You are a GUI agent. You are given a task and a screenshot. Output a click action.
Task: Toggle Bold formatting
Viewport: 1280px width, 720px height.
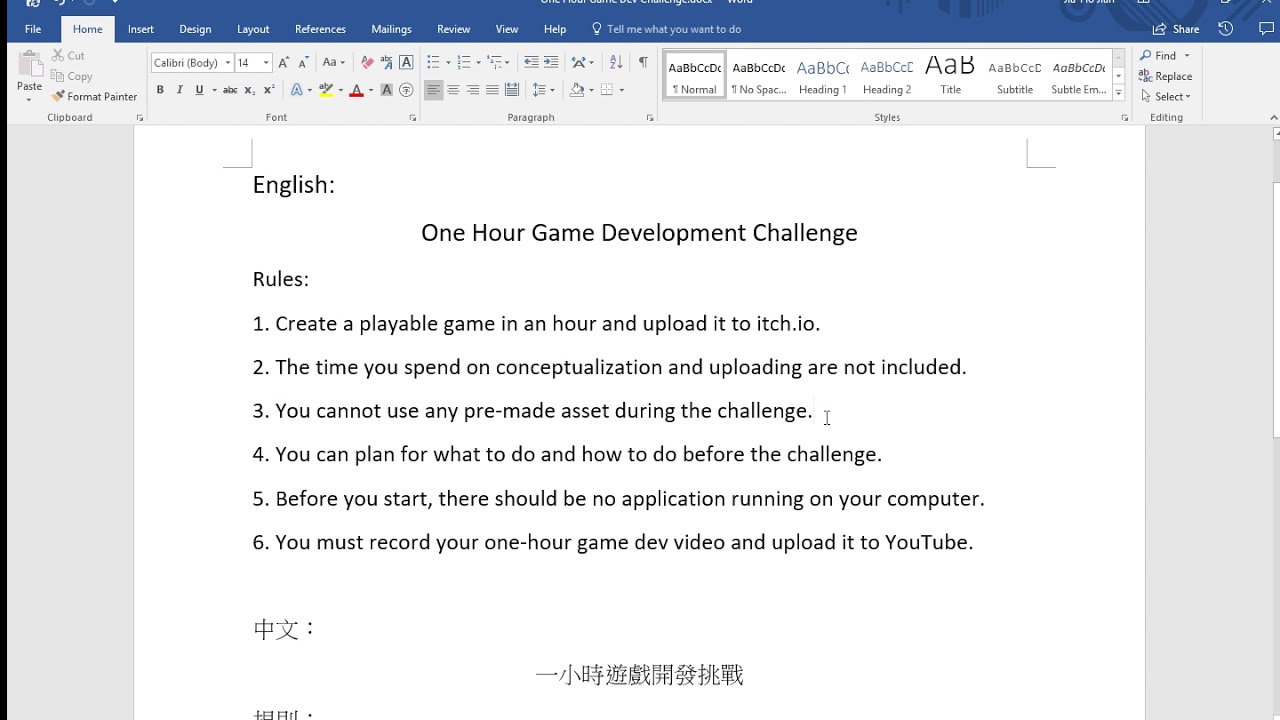tap(160, 90)
